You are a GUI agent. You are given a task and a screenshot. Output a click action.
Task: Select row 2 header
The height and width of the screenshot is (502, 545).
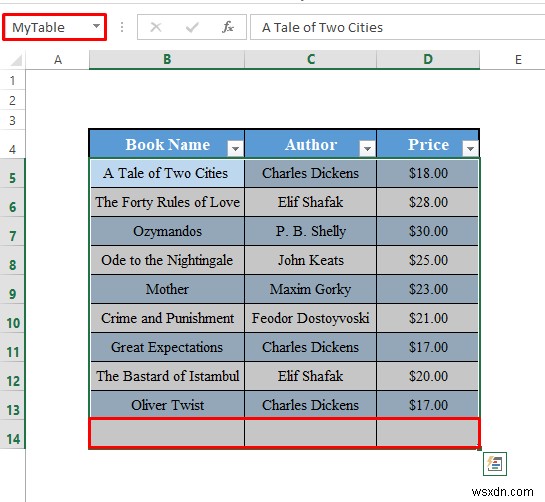click(x=13, y=100)
